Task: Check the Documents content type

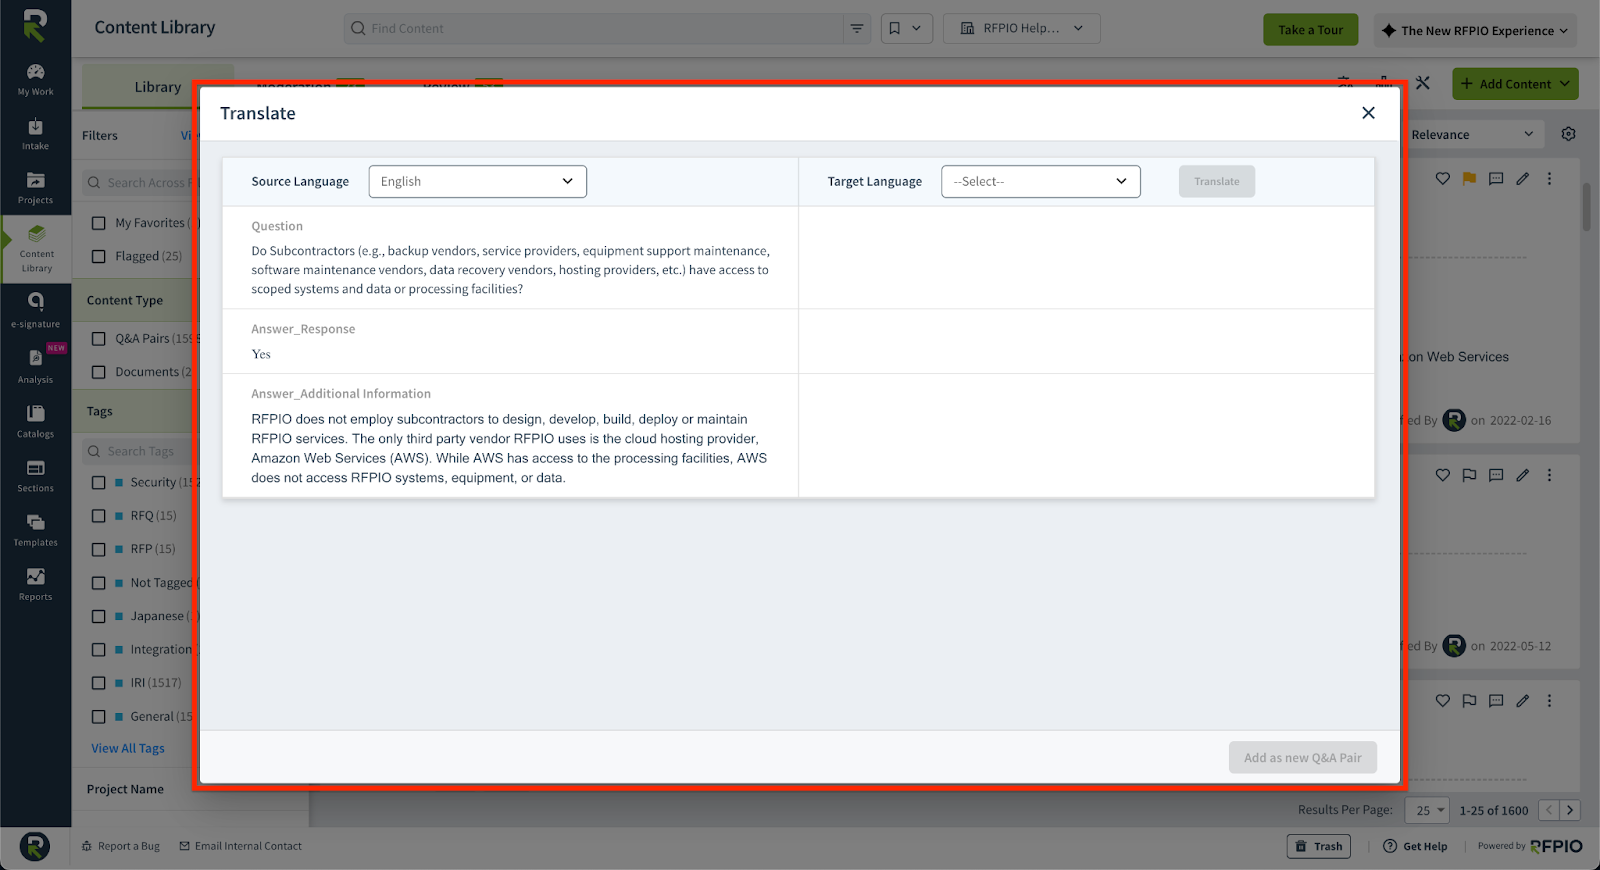Action: [x=99, y=372]
